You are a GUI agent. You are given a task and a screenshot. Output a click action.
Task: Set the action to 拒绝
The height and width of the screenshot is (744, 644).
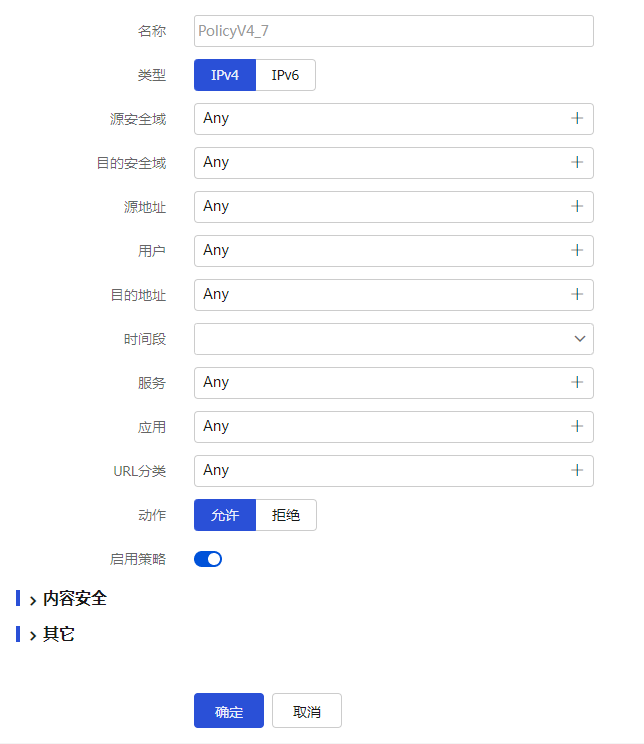click(286, 515)
